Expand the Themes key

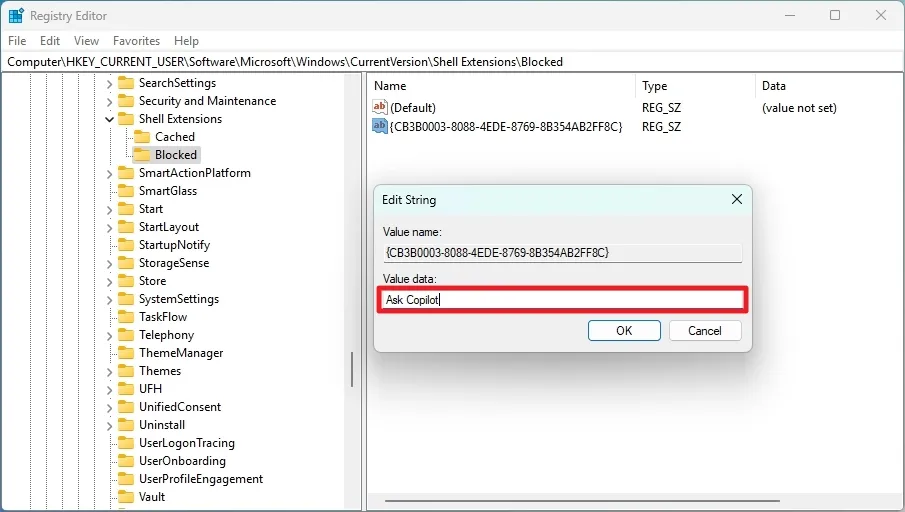(109, 372)
